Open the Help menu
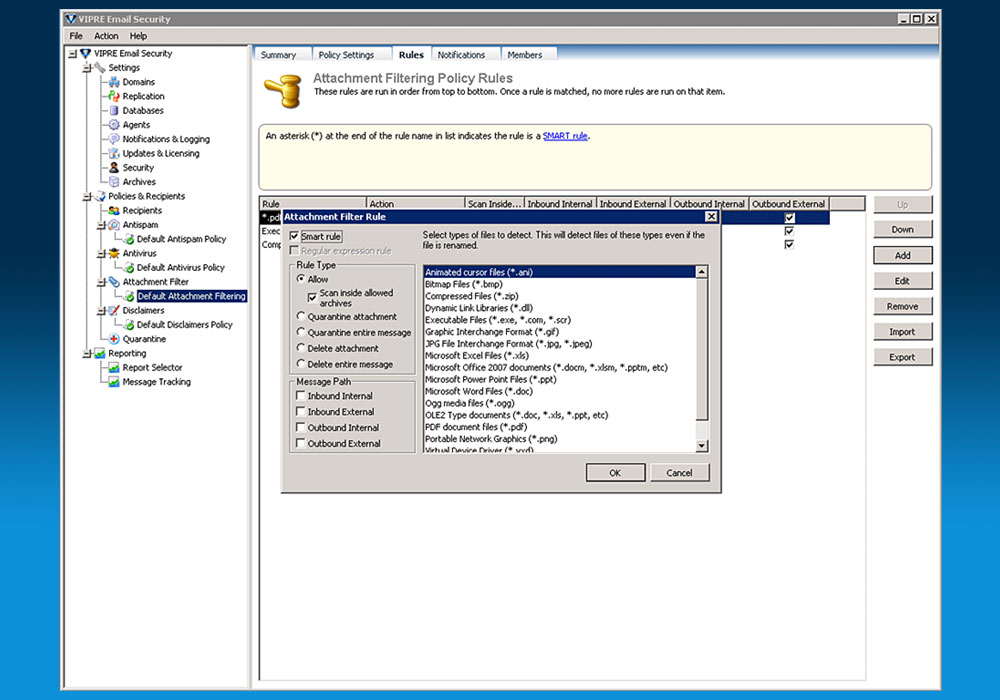The height and width of the screenshot is (700, 1000). click(138, 36)
